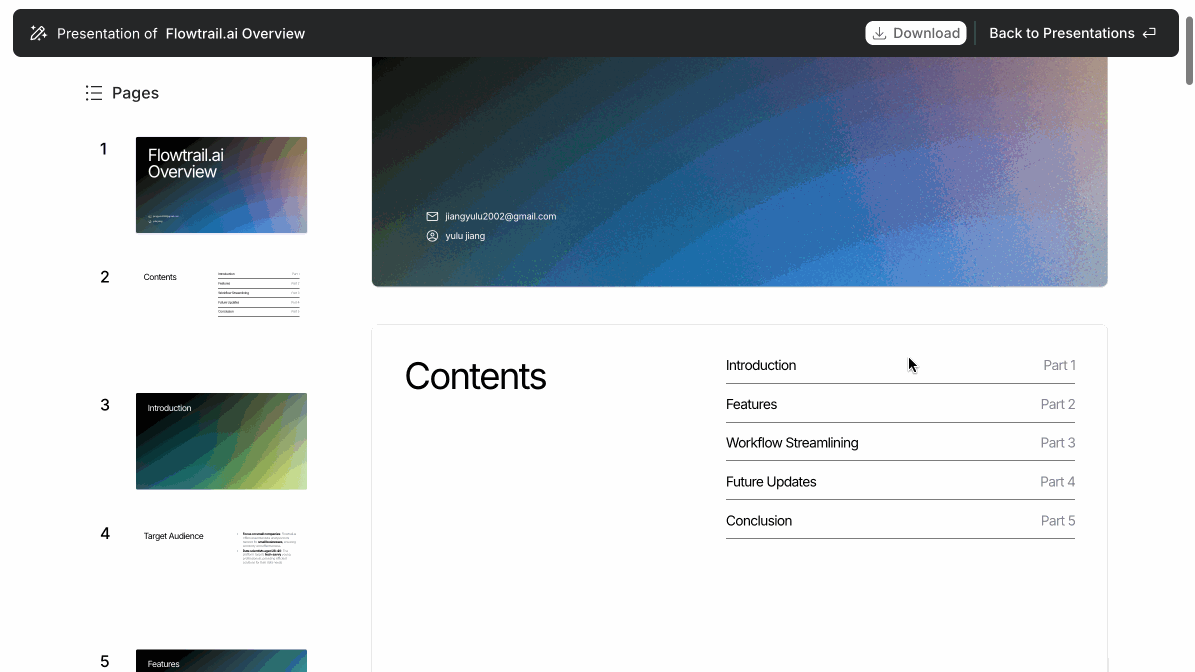The width and height of the screenshot is (1195, 672).
Task: Open the Contents slide thumbnail in the sidebar
Action: coord(221,293)
